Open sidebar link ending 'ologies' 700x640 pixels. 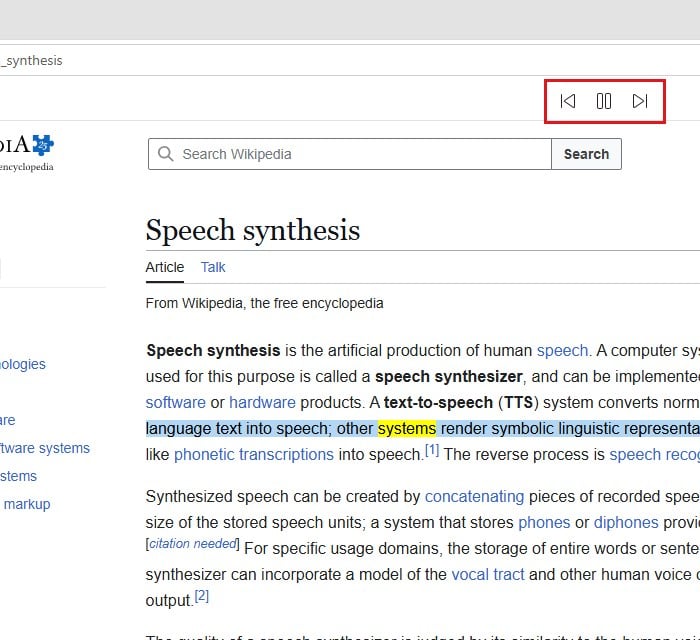(23, 364)
